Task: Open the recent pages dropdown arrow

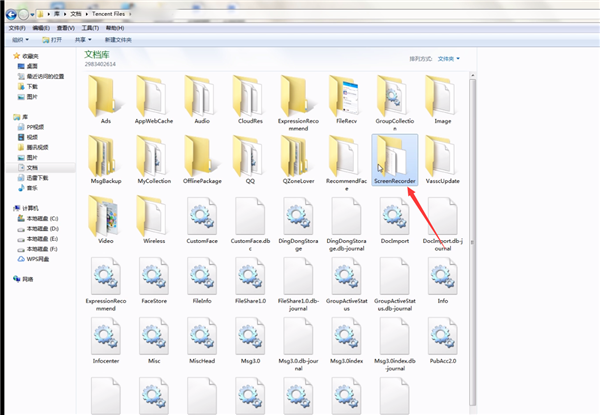Action: tap(33, 15)
